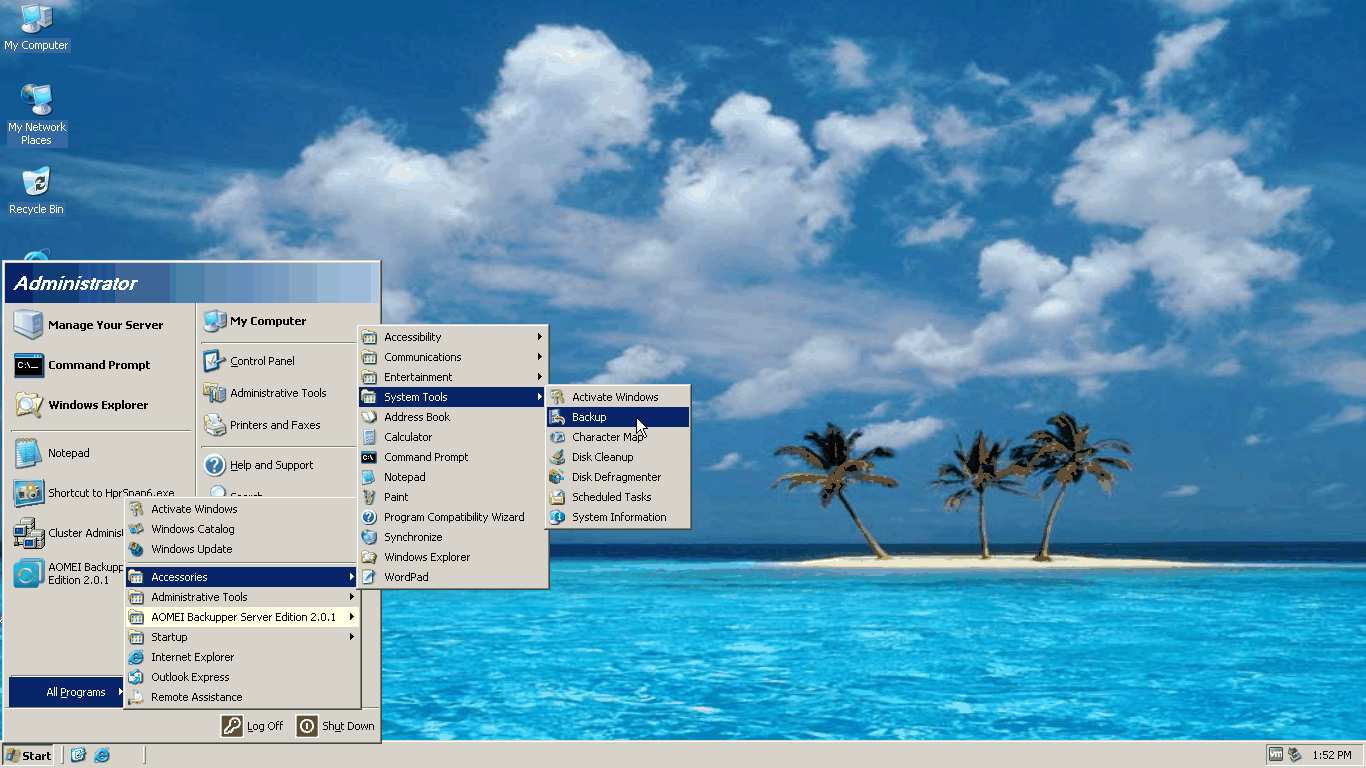
Task: Click the WordPad icon
Action: [369, 577]
